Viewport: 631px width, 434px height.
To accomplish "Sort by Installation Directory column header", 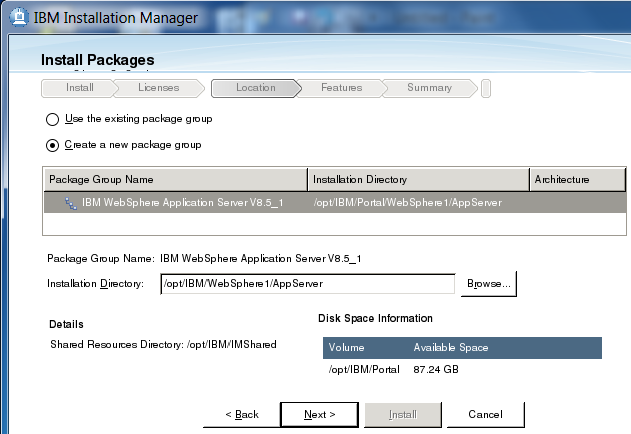I will pyautogui.click(x=419, y=180).
